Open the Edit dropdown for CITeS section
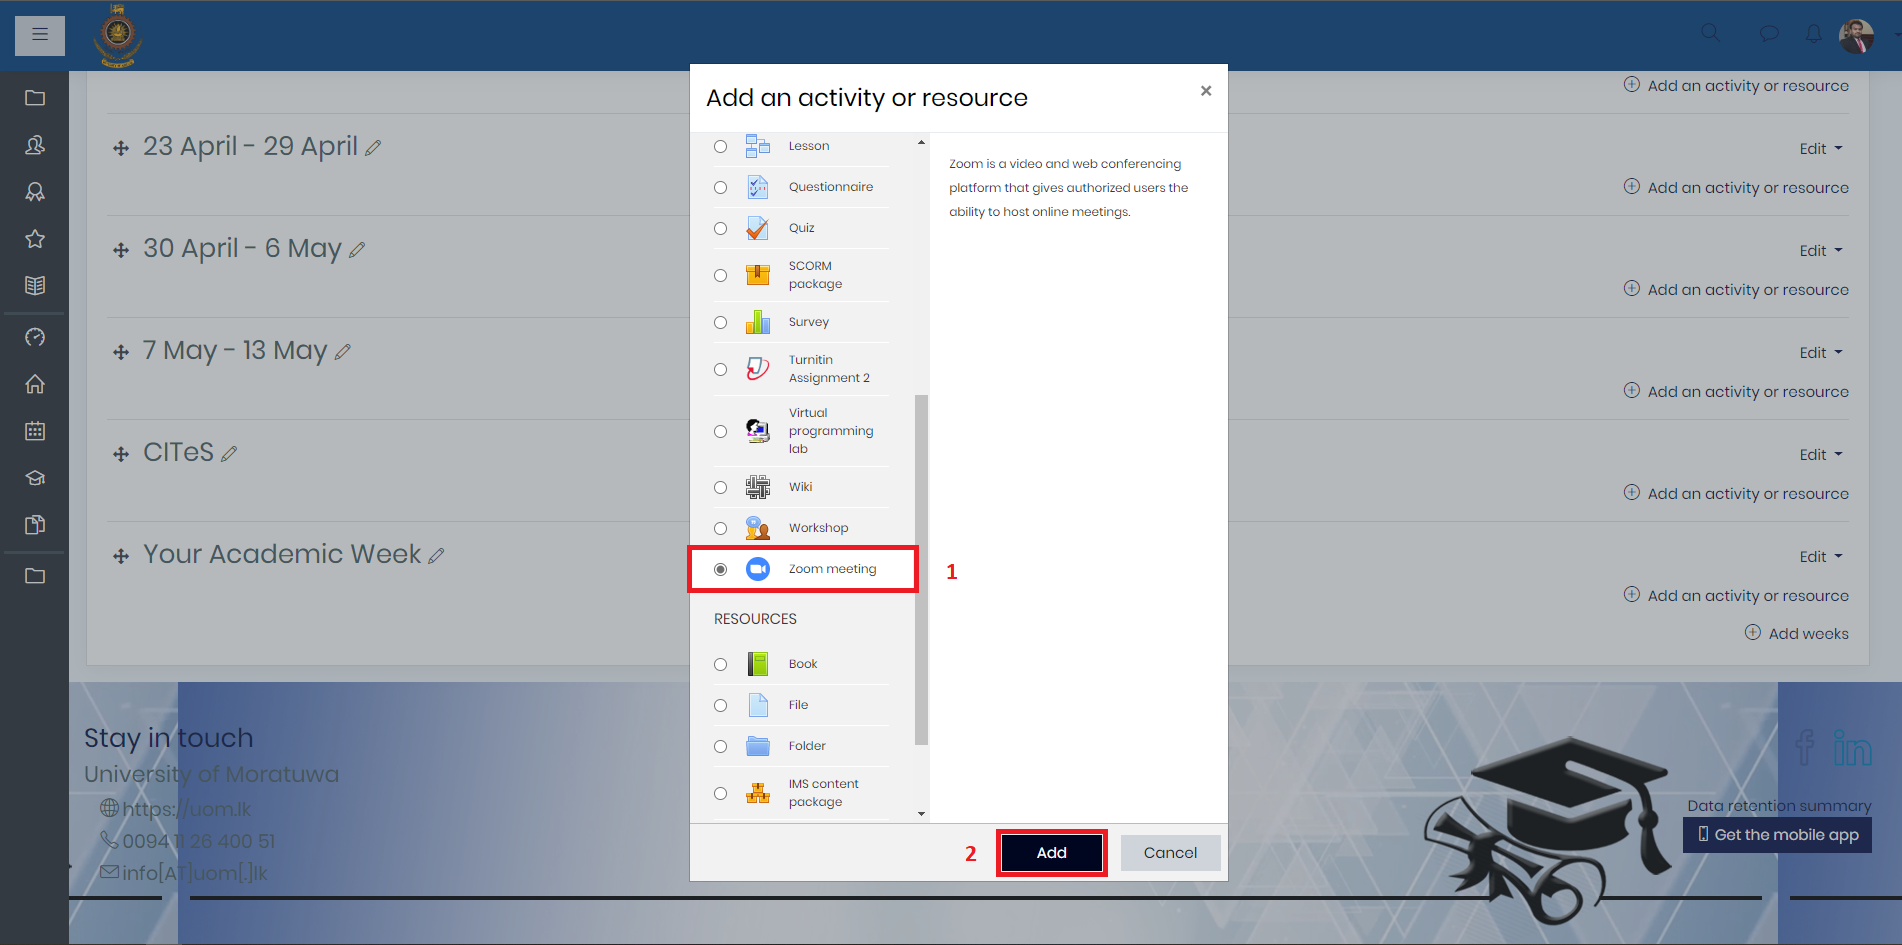1902x945 pixels. pyautogui.click(x=1820, y=454)
